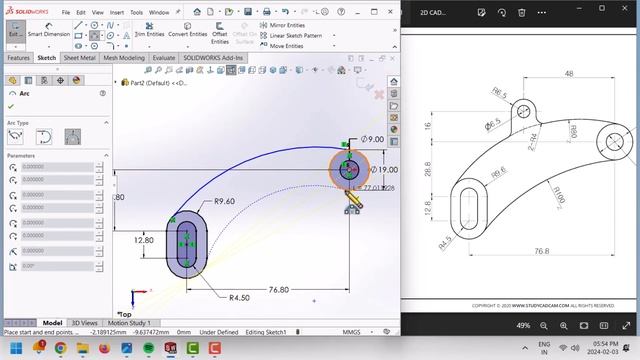Open the DisplayManager tab
The image size is (640, 360).
76,80
